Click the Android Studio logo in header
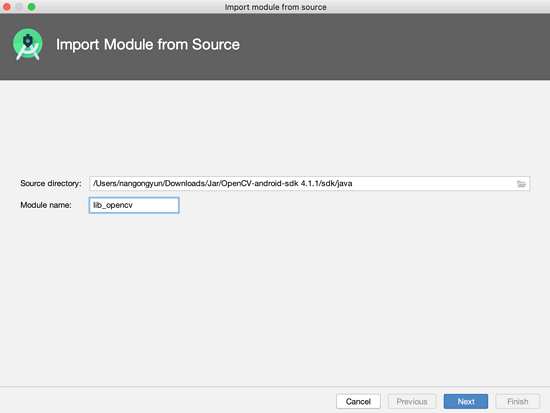The height and width of the screenshot is (413, 550). [28, 44]
